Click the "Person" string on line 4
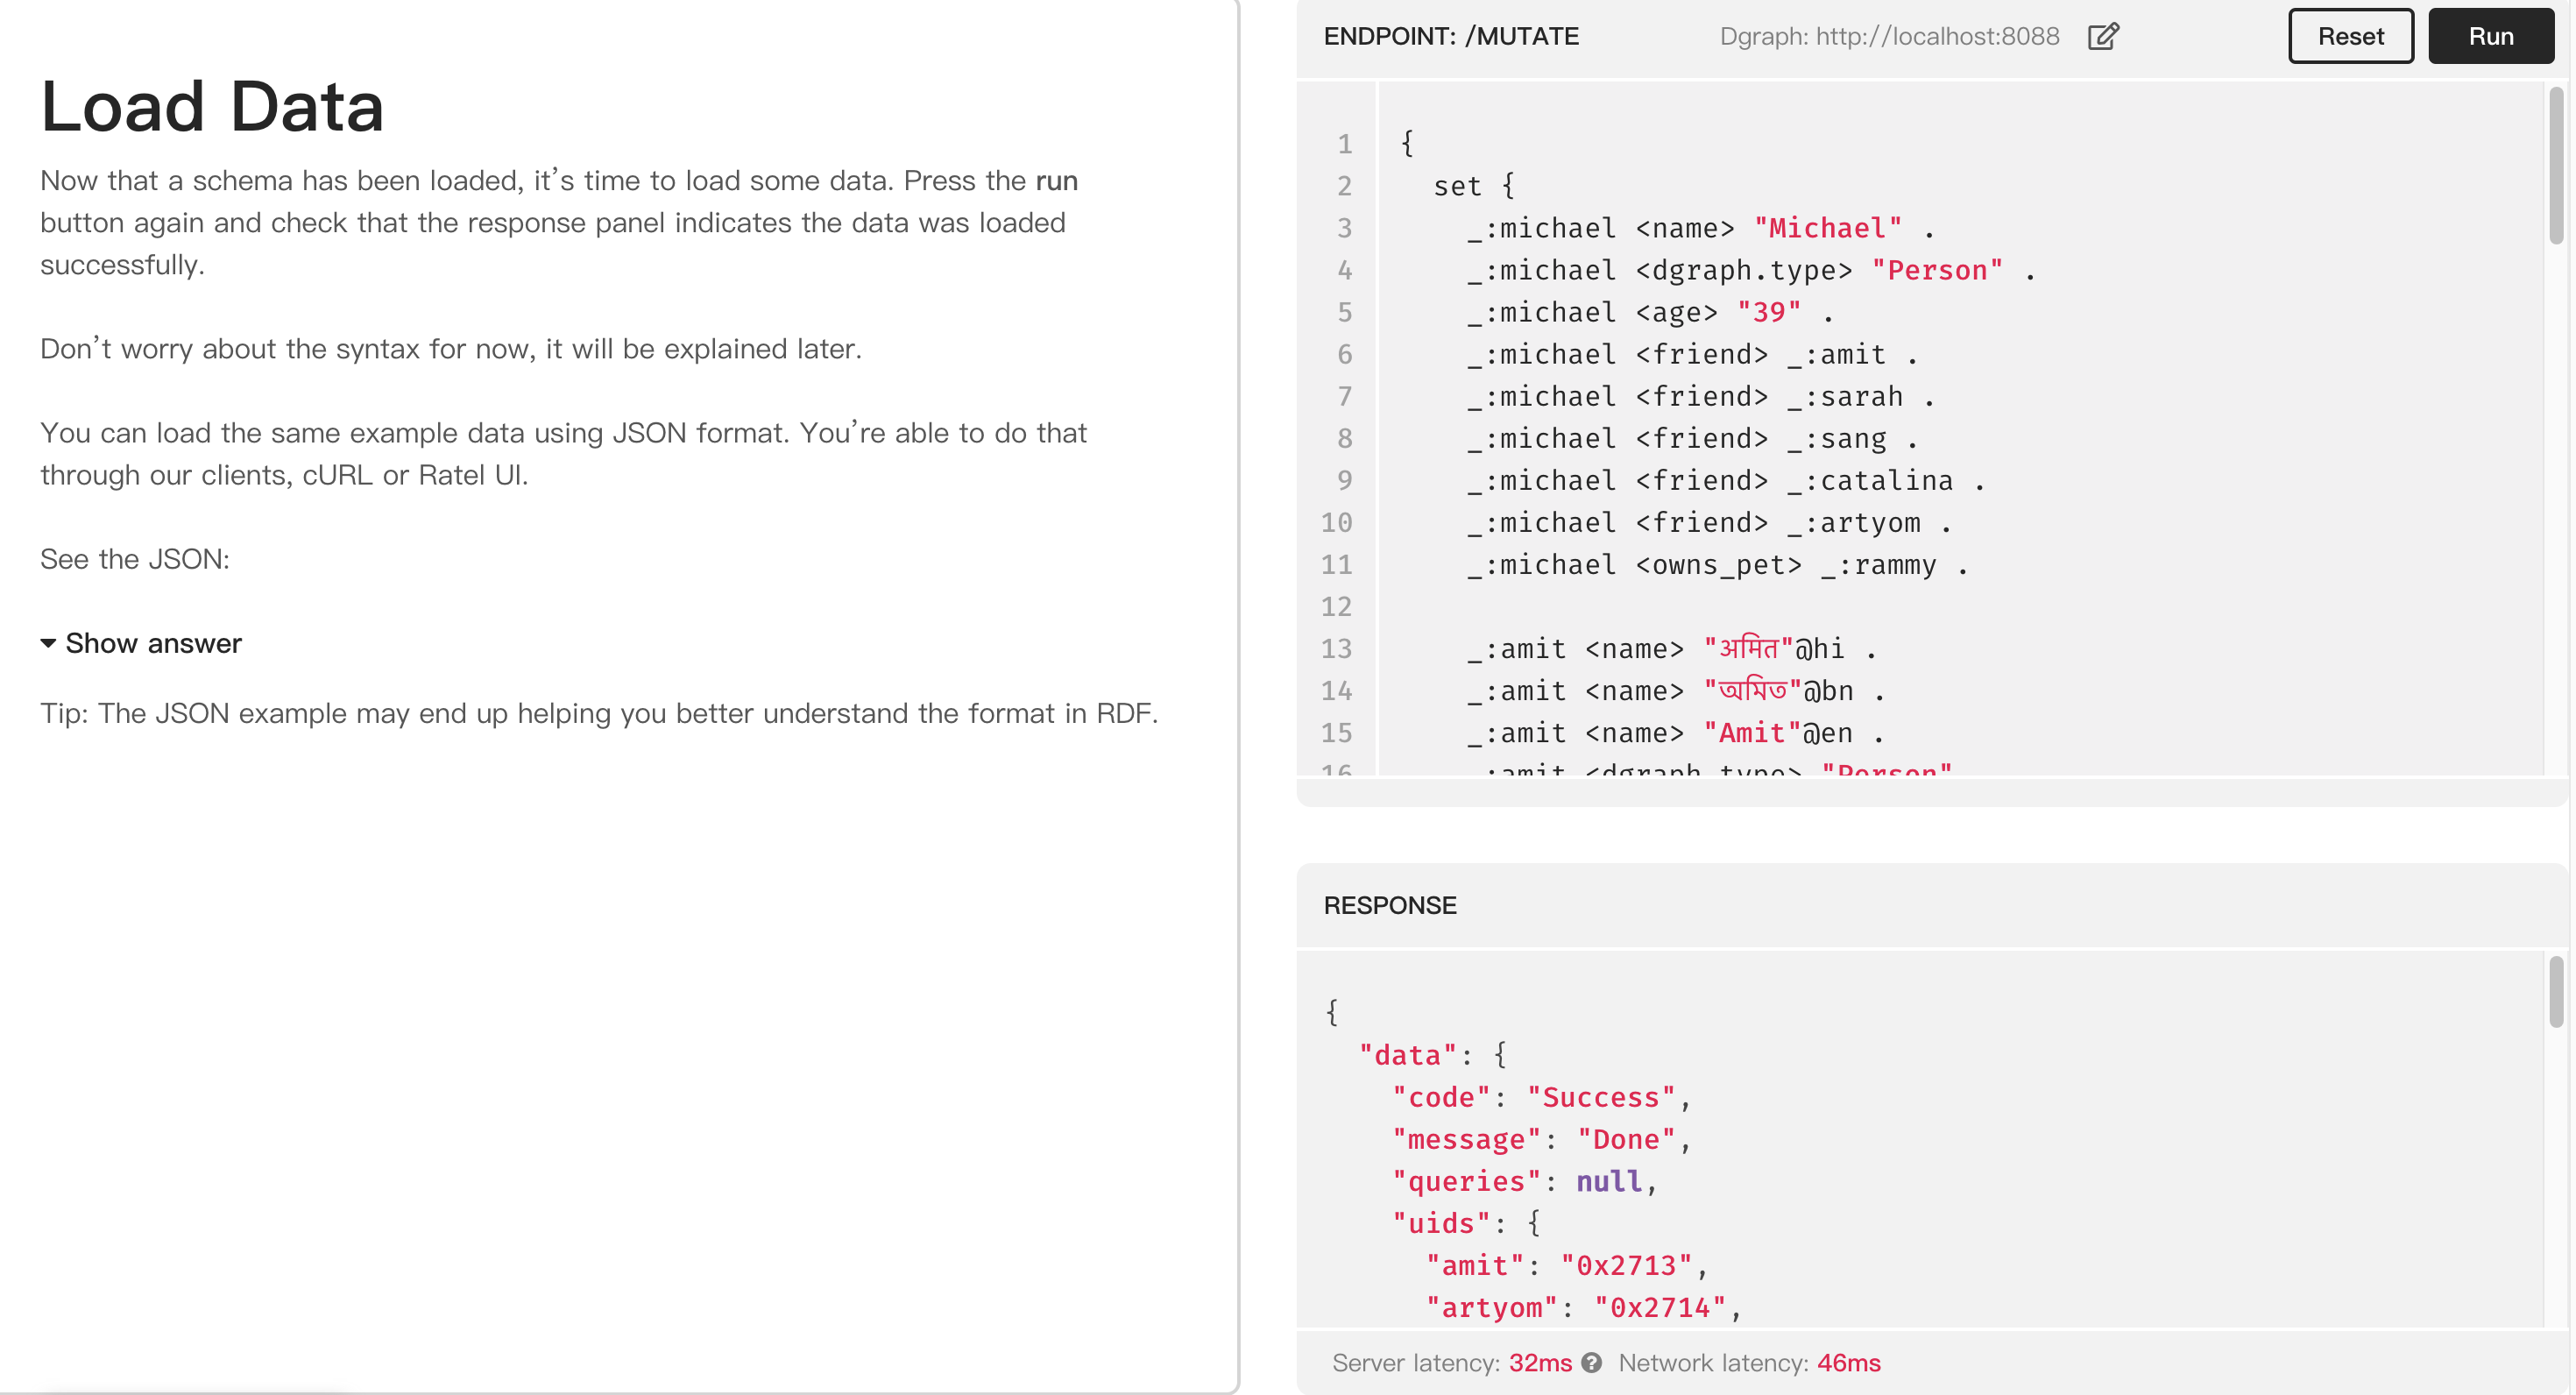 click(x=1937, y=271)
